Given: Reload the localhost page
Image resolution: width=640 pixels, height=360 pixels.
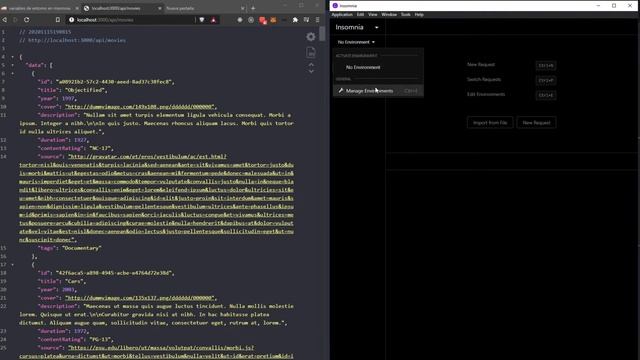Looking at the screenshot, I should (x=27, y=20).
